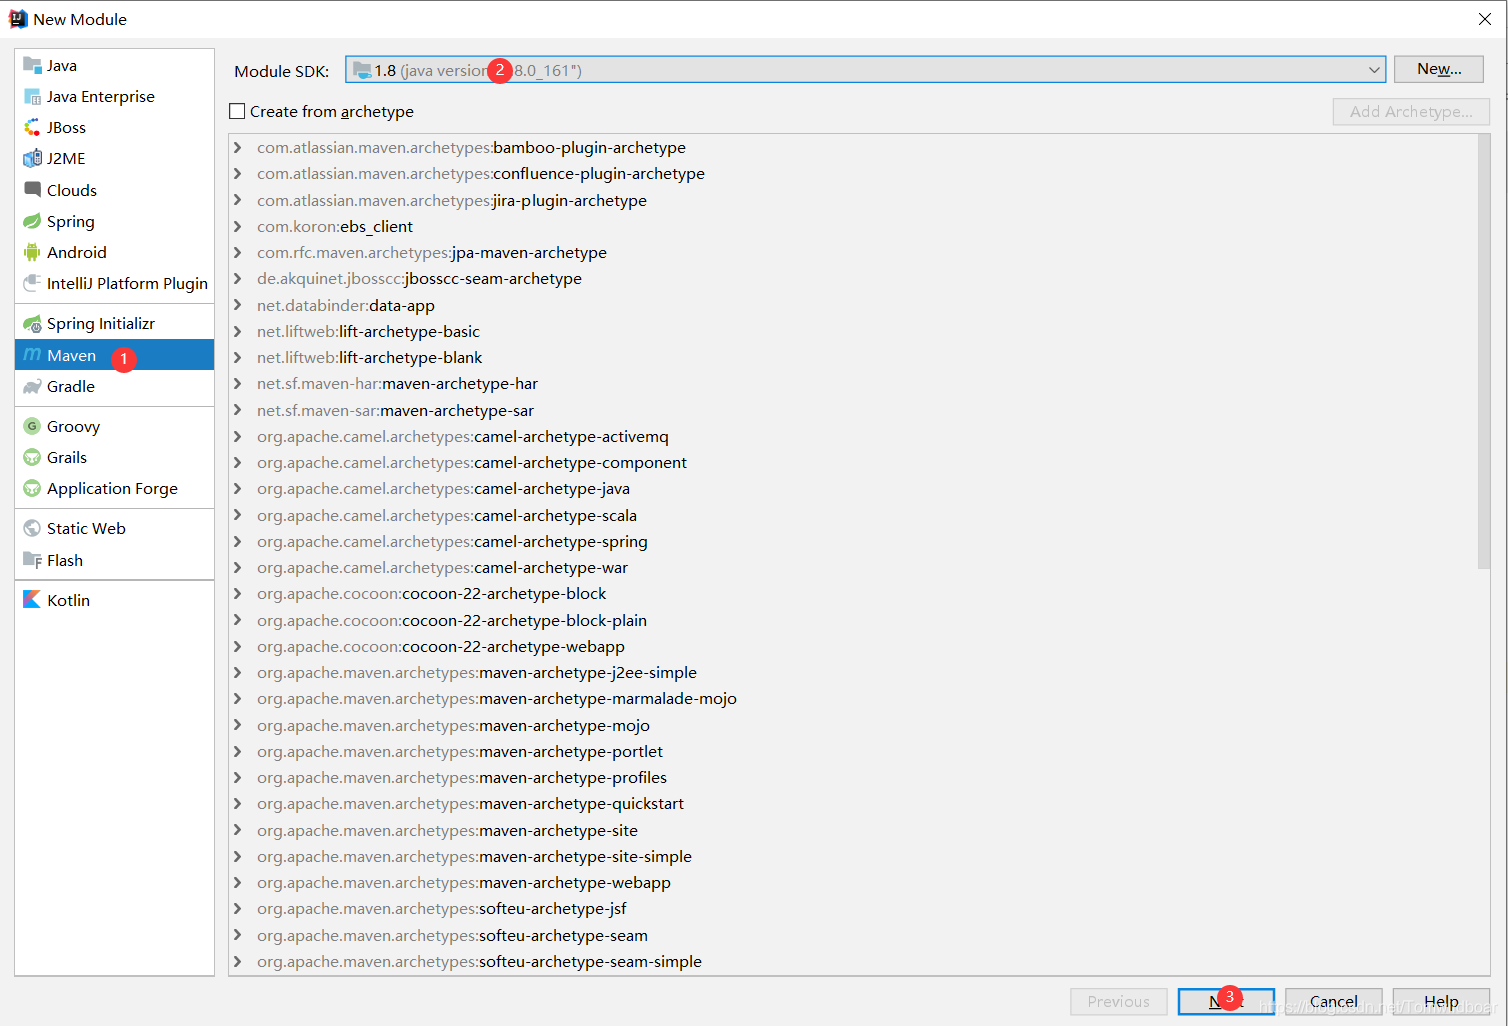Click the Previous button
This screenshot has height=1026, width=1508.
point(1118,1001)
